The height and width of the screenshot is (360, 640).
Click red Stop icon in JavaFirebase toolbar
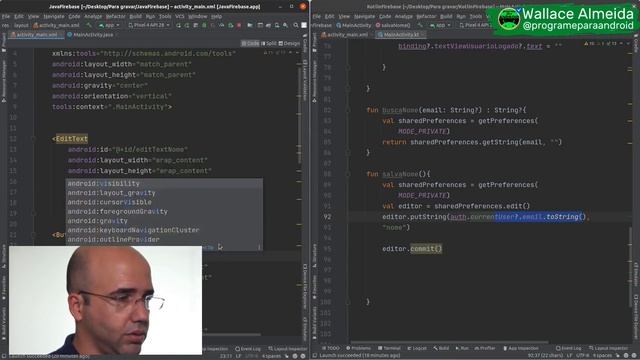point(239,25)
